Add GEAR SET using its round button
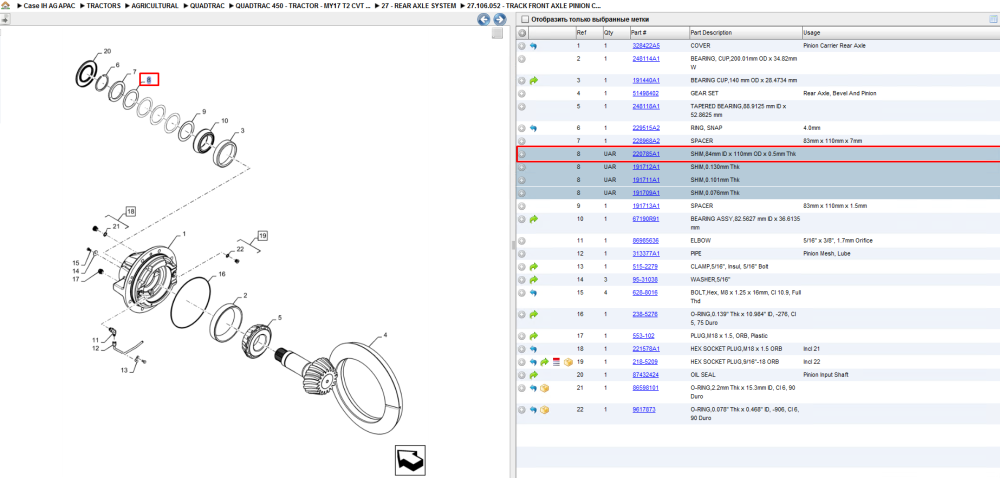The height and width of the screenshot is (478, 1000). point(522,94)
